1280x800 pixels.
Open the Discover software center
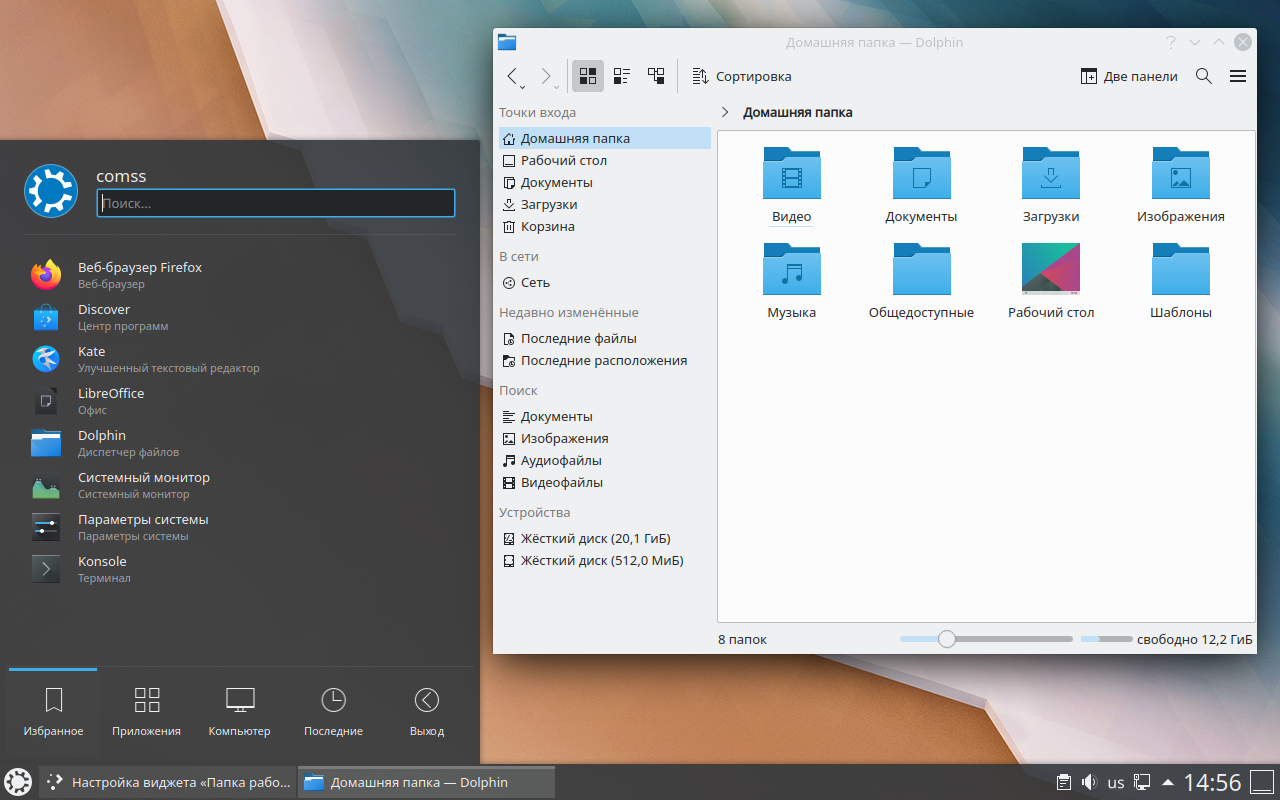click(104, 317)
